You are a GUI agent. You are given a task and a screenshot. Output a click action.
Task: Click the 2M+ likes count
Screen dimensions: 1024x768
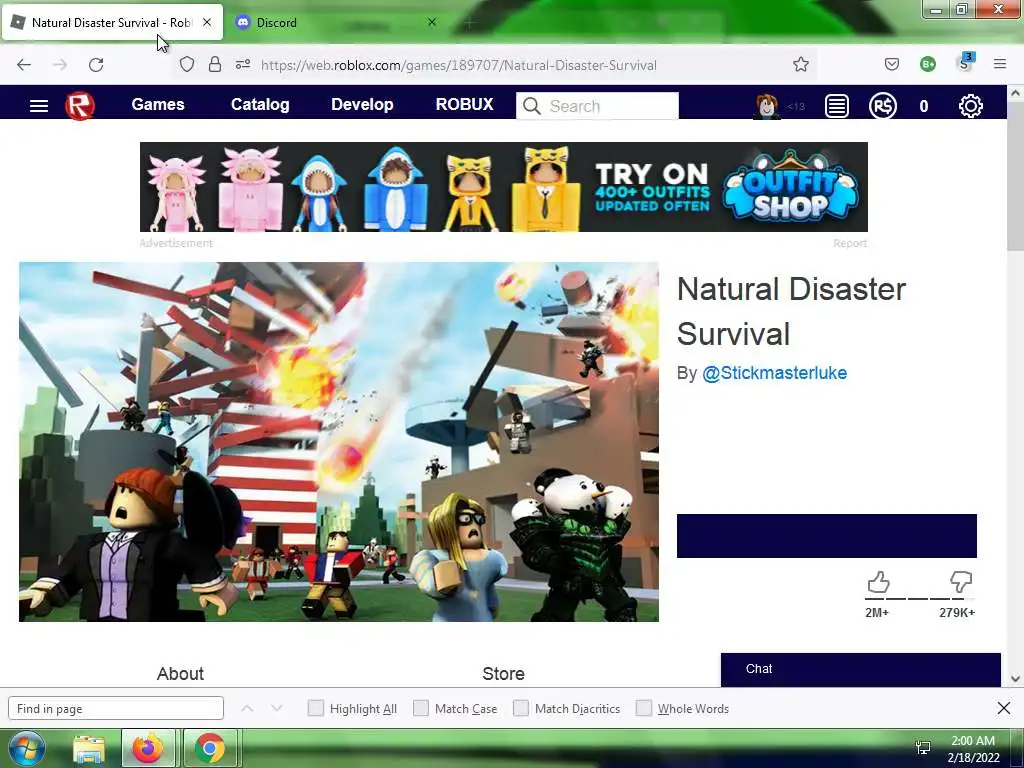(x=877, y=613)
